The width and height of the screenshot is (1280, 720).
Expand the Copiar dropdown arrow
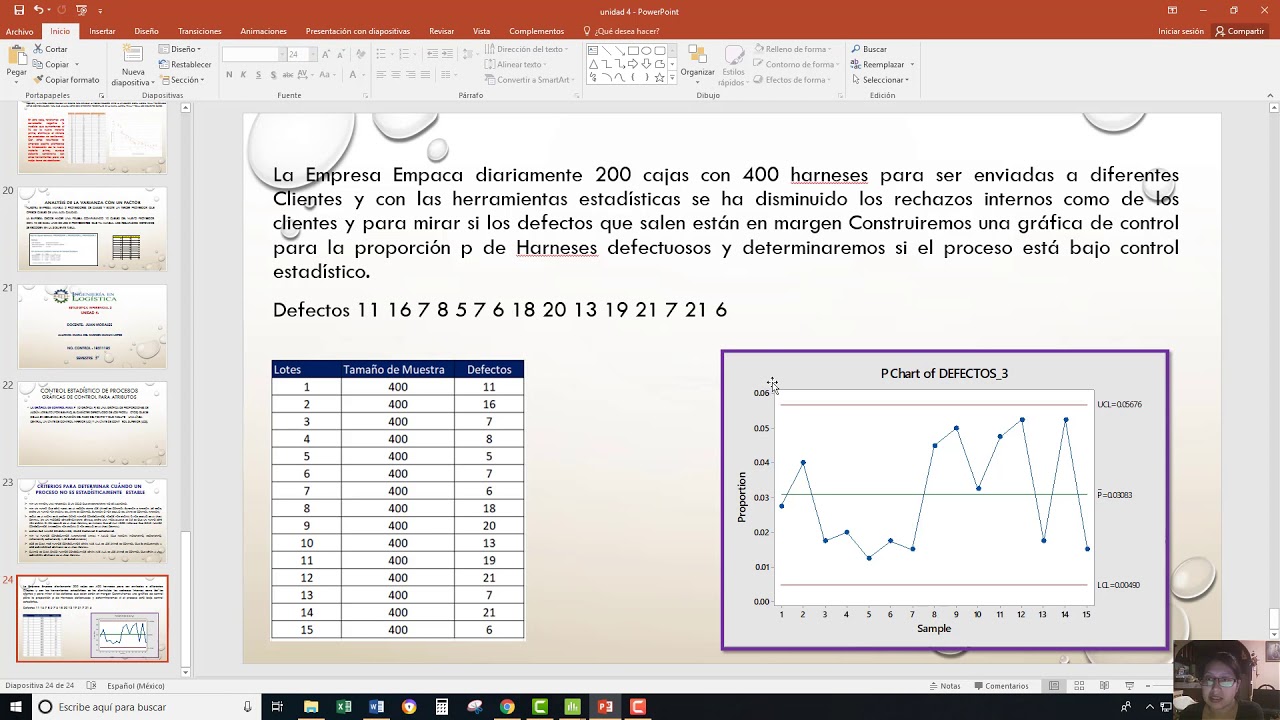click(77, 65)
